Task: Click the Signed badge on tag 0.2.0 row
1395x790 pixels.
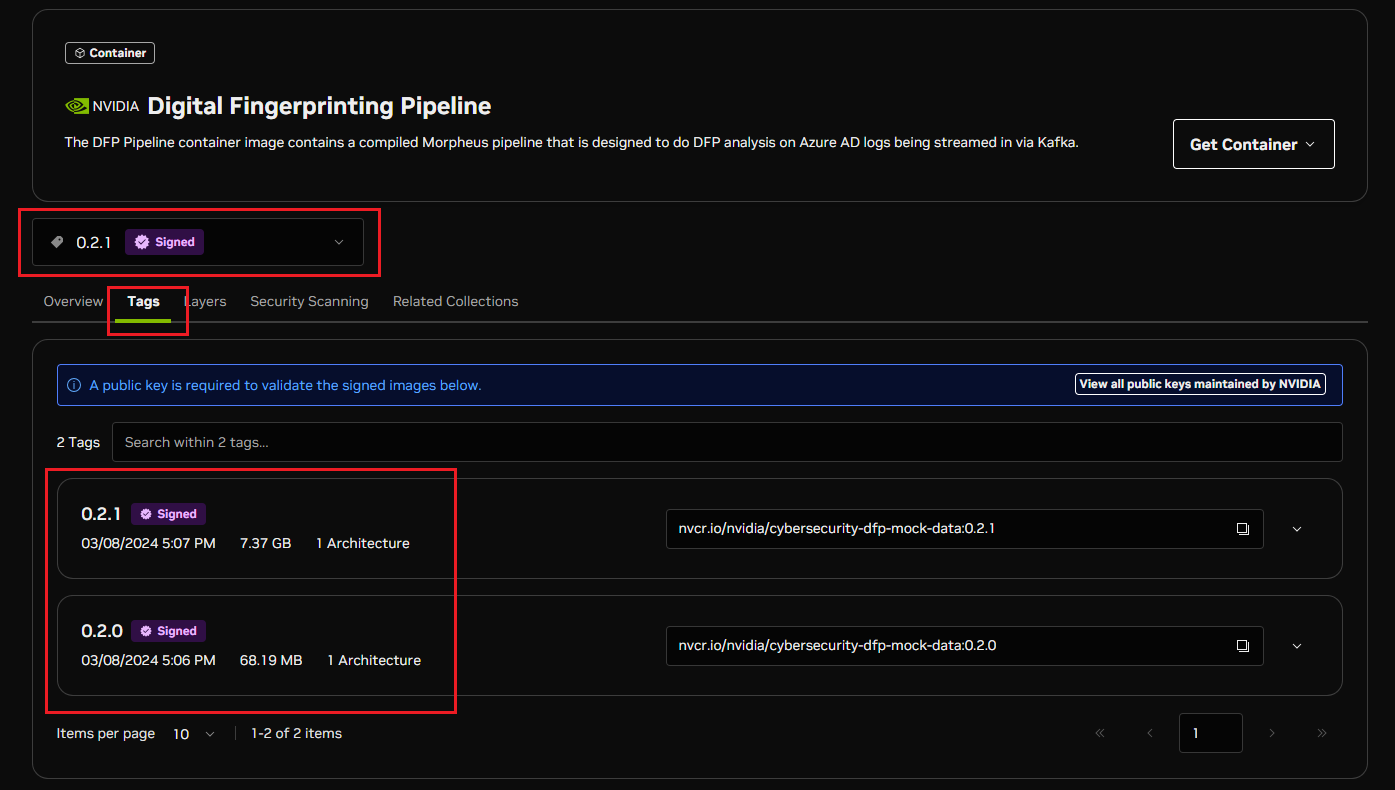Action: (x=168, y=631)
